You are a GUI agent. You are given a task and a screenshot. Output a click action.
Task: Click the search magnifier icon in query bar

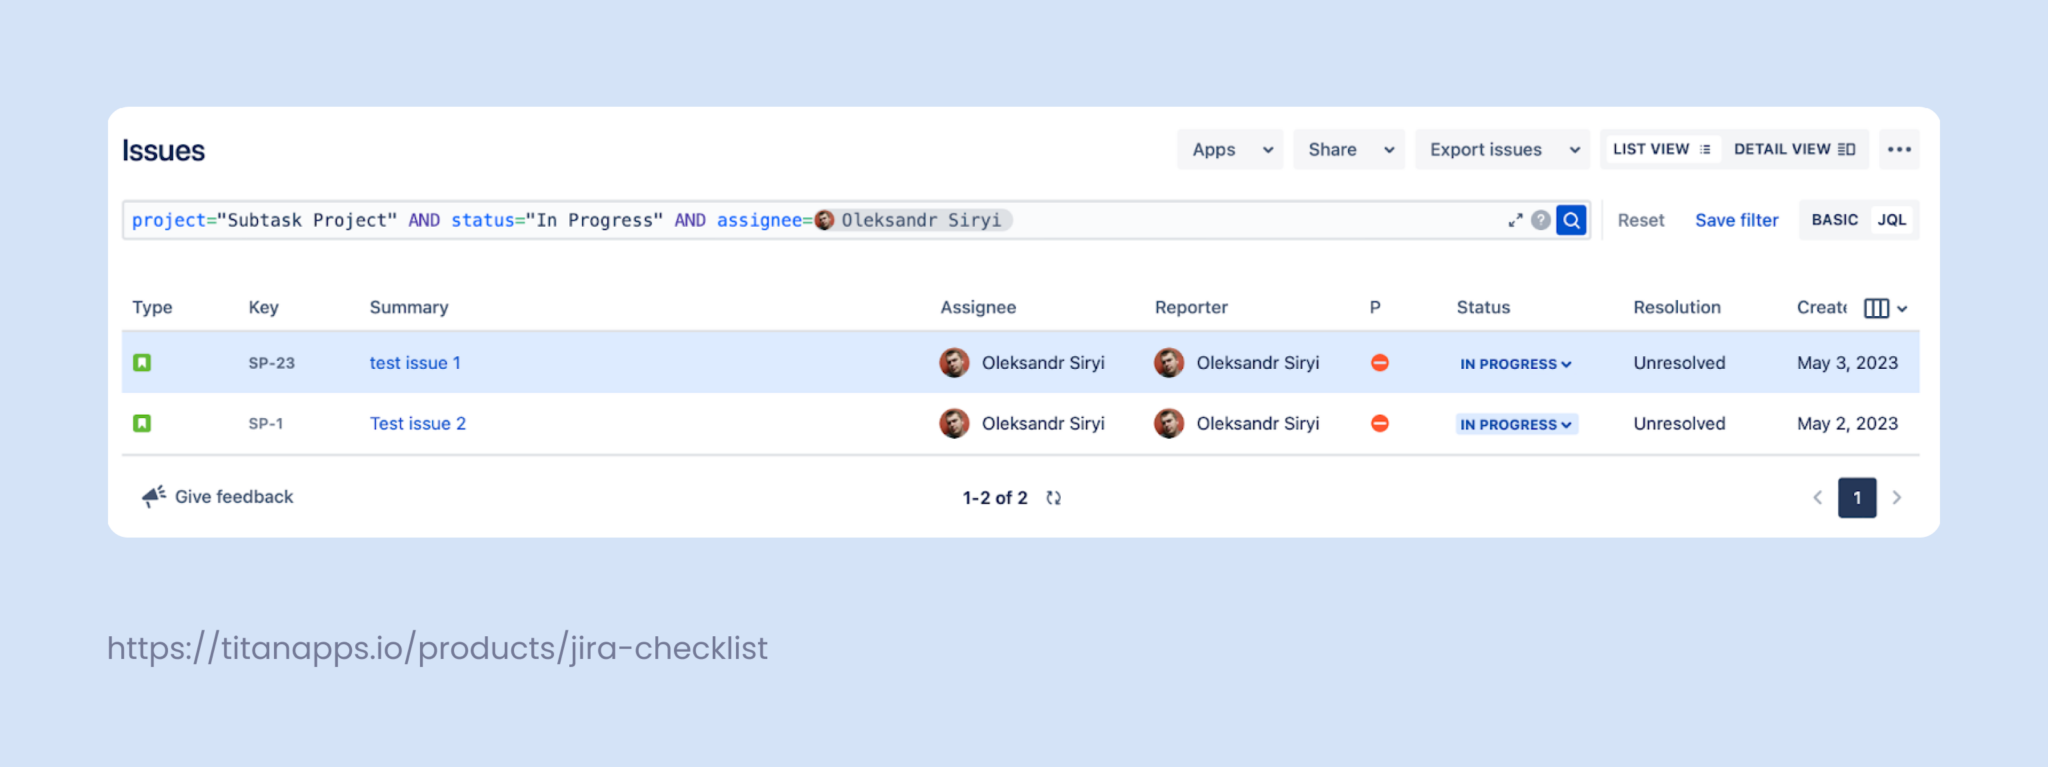(x=1571, y=220)
